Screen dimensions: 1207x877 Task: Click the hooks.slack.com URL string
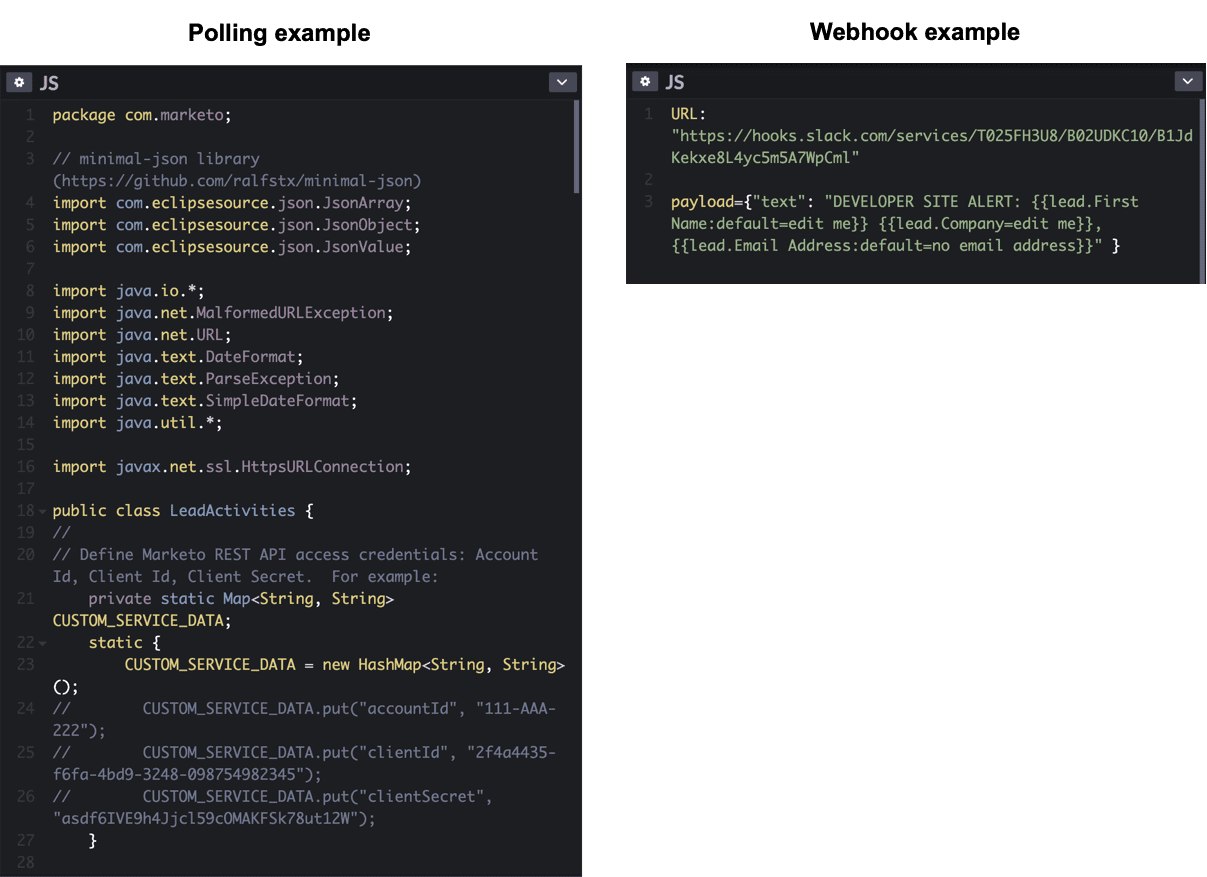(x=932, y=147)
